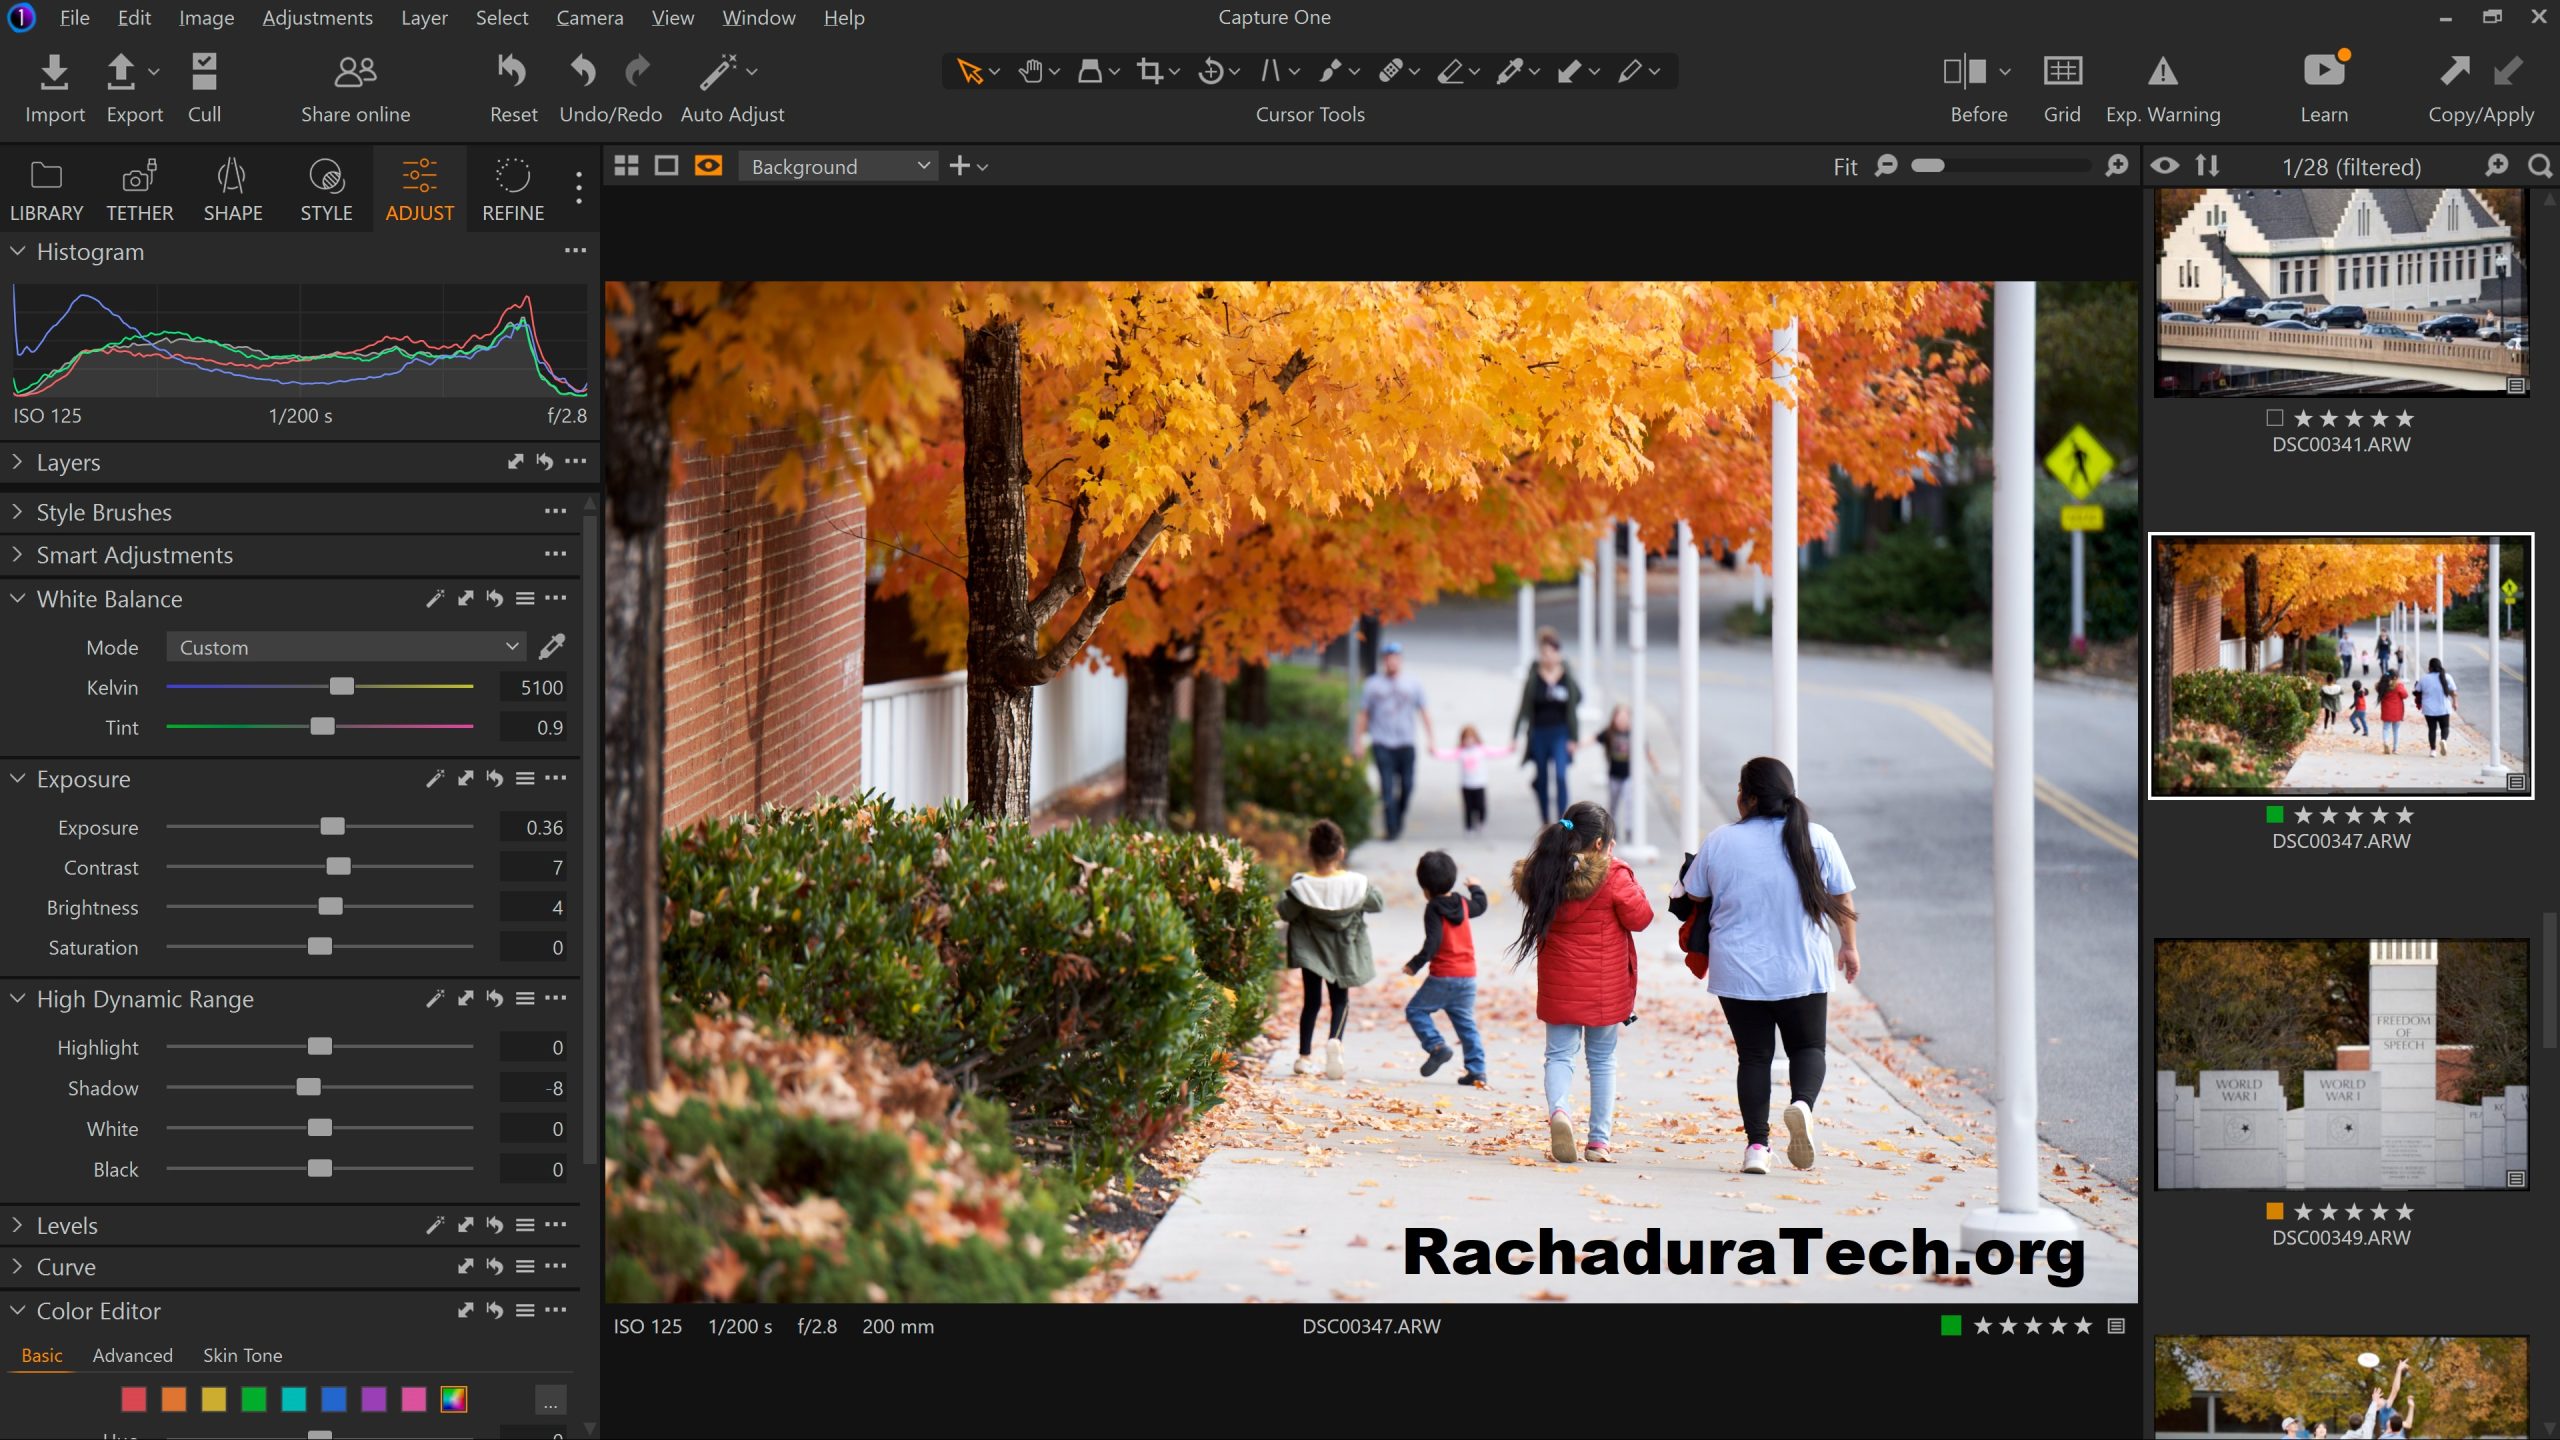Image resolution: width=2560 pixels, height=1440 pixels.
Task: Expand the Layers panel section
Action: click(16, 461)
